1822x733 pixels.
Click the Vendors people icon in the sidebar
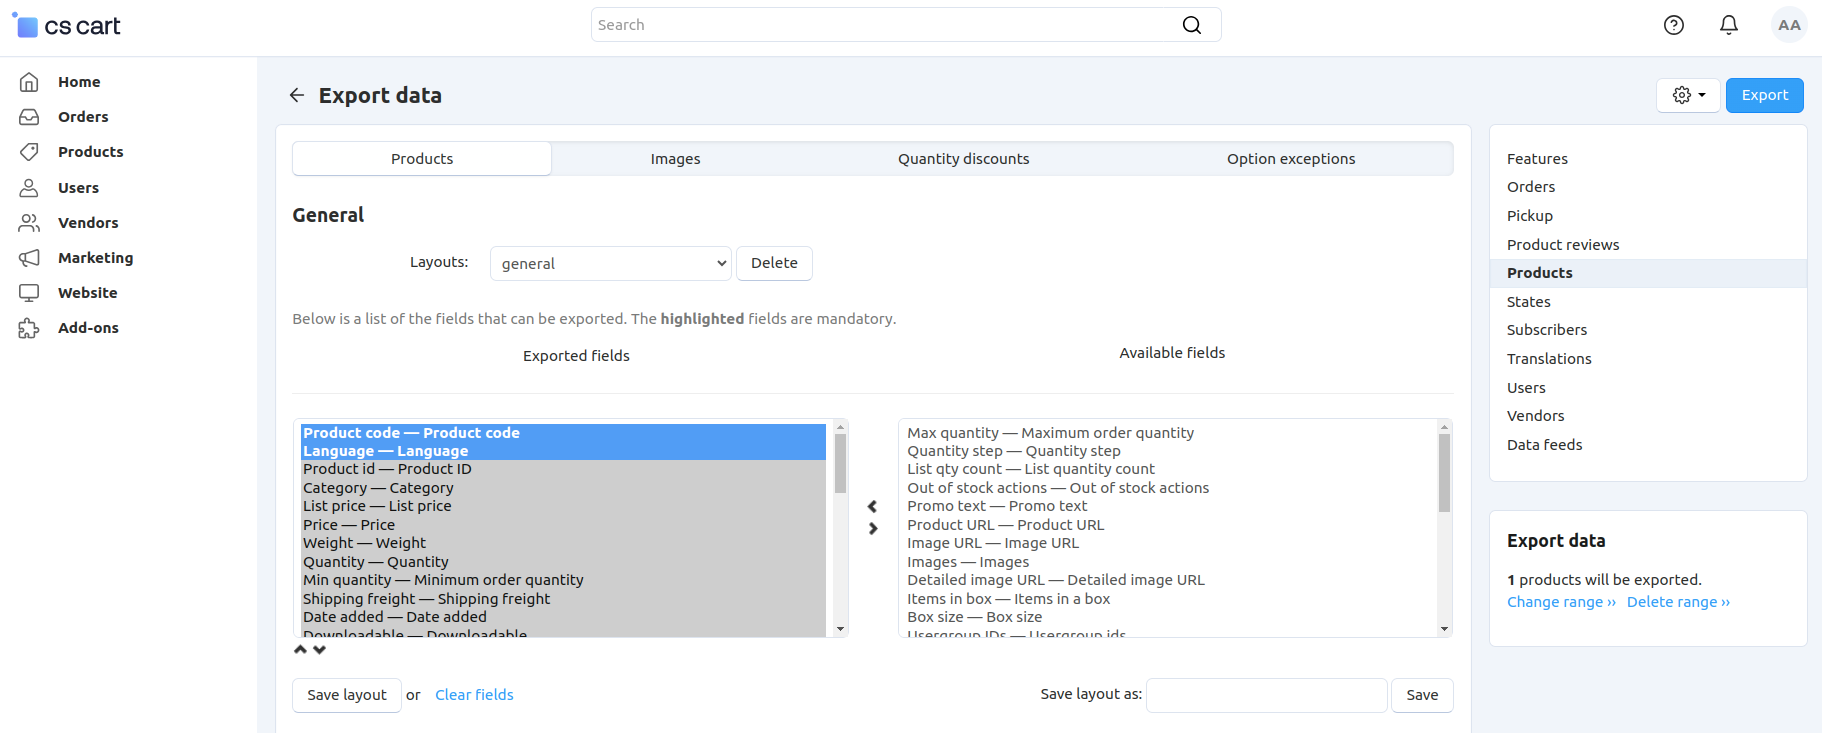(x=29, y=223)
